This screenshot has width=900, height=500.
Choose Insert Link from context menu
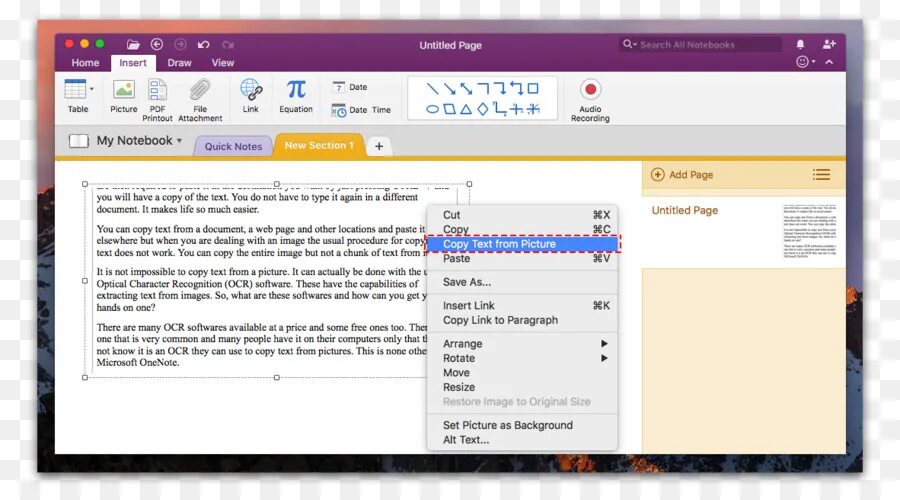pyautogui.click(x=522, y=305)
